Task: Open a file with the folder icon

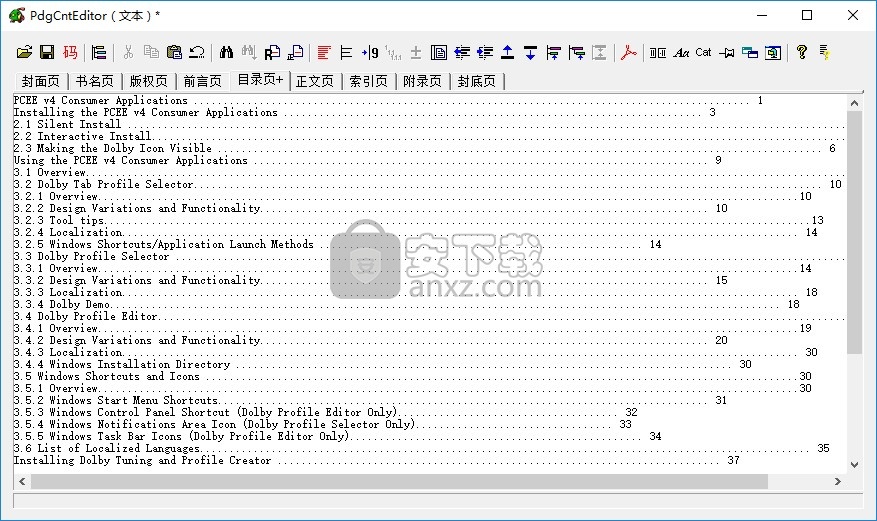Action: pos(24,53)
